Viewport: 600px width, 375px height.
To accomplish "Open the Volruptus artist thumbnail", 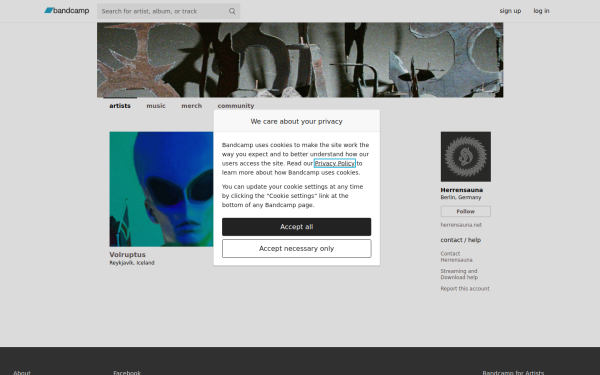I will point(161,189).
